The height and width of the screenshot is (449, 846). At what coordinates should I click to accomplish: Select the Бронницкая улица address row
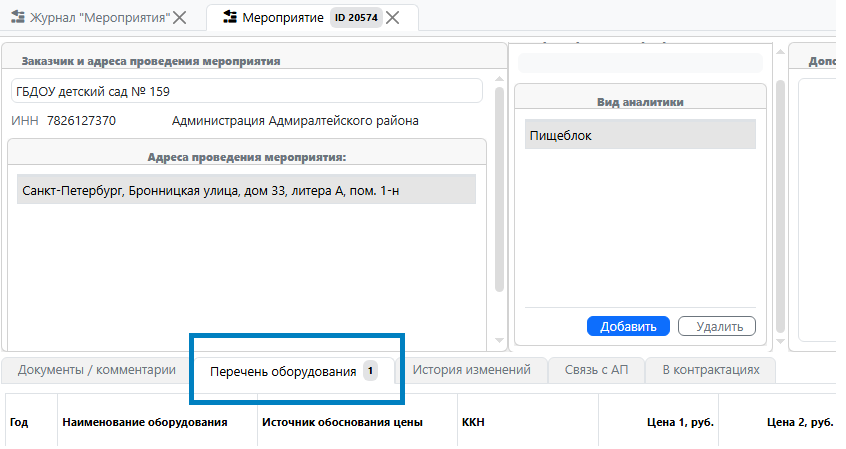point(246,189)
